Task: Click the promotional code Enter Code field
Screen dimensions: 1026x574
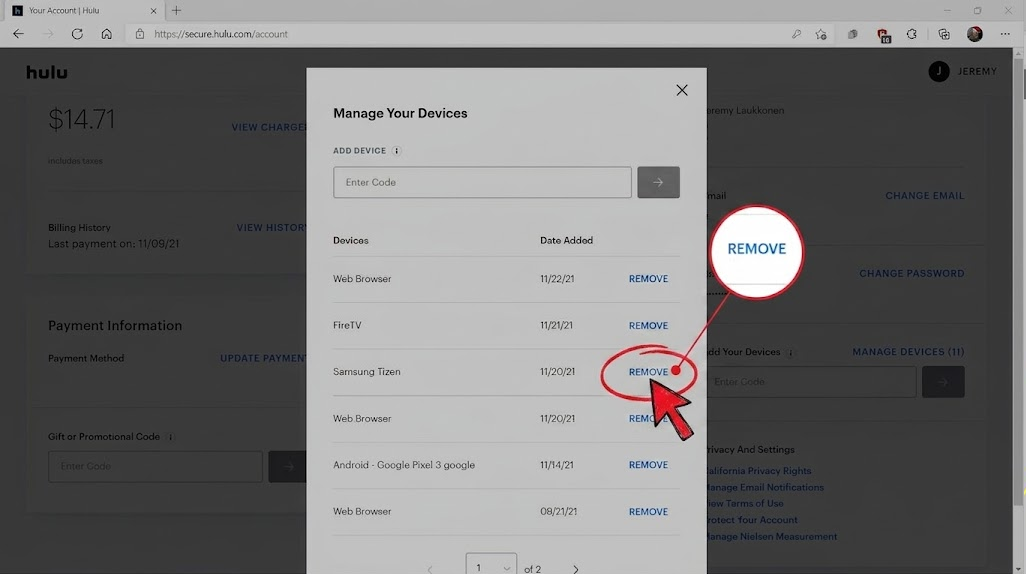Action: (155, 466)
